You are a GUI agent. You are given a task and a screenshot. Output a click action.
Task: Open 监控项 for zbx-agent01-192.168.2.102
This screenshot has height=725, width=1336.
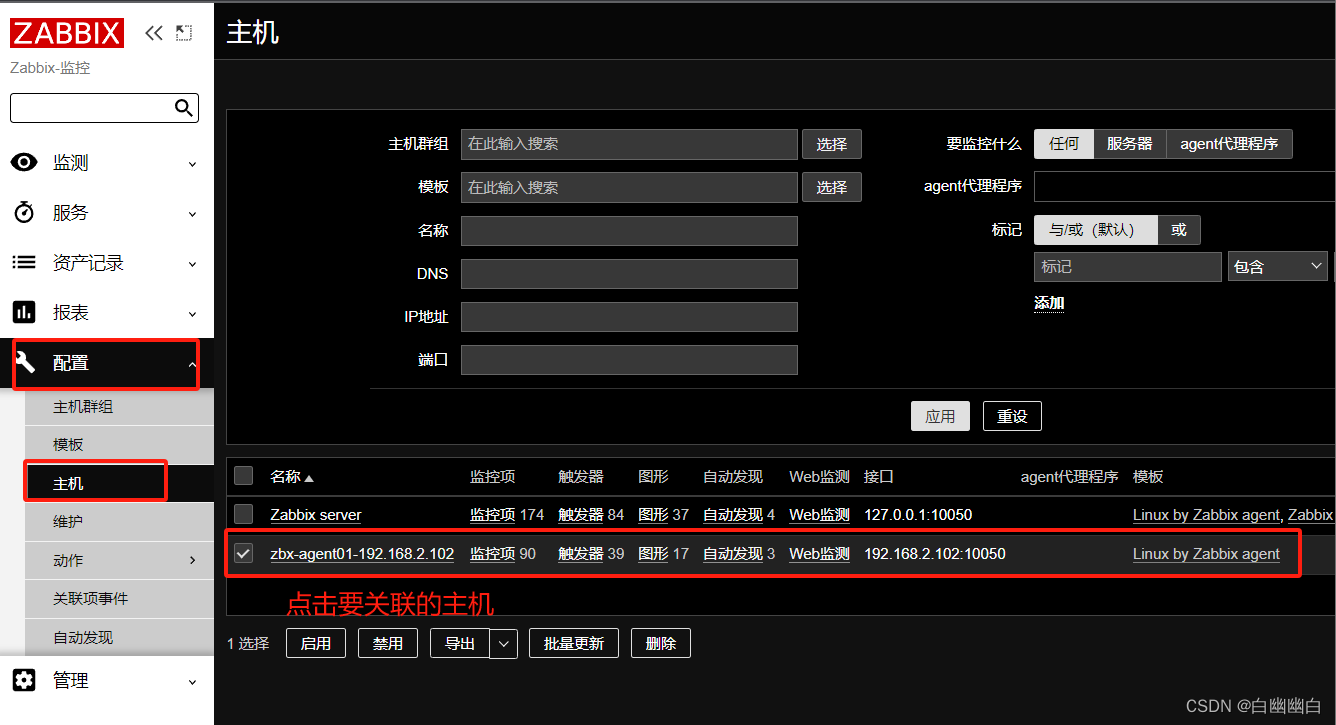point(492,554)
